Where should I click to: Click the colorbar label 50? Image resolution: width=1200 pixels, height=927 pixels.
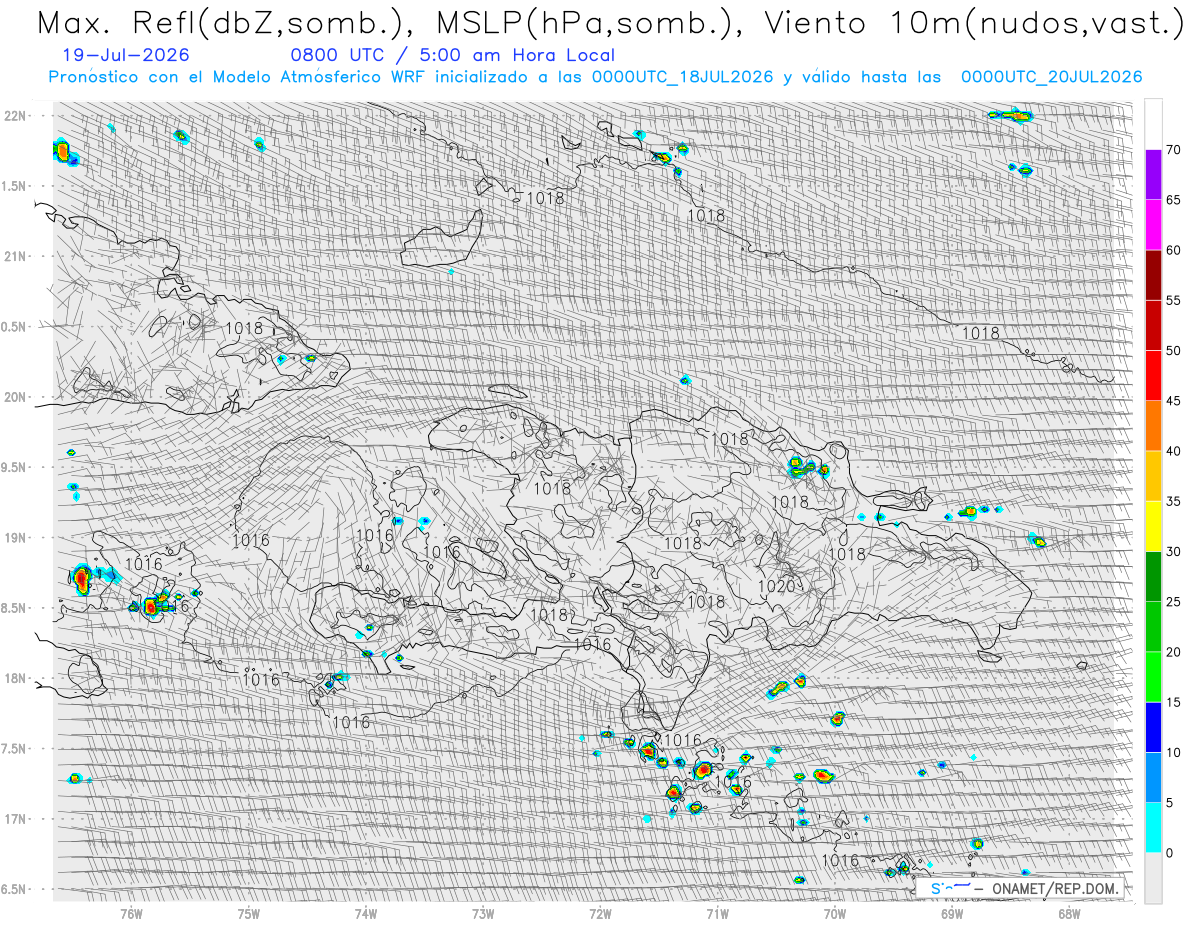click(1173, 351)
